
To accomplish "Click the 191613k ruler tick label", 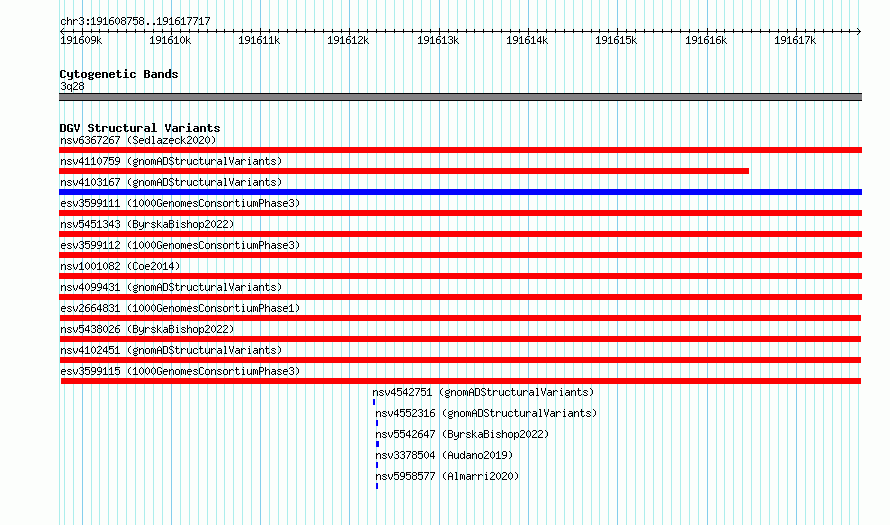I will click(x=438, y=40).
